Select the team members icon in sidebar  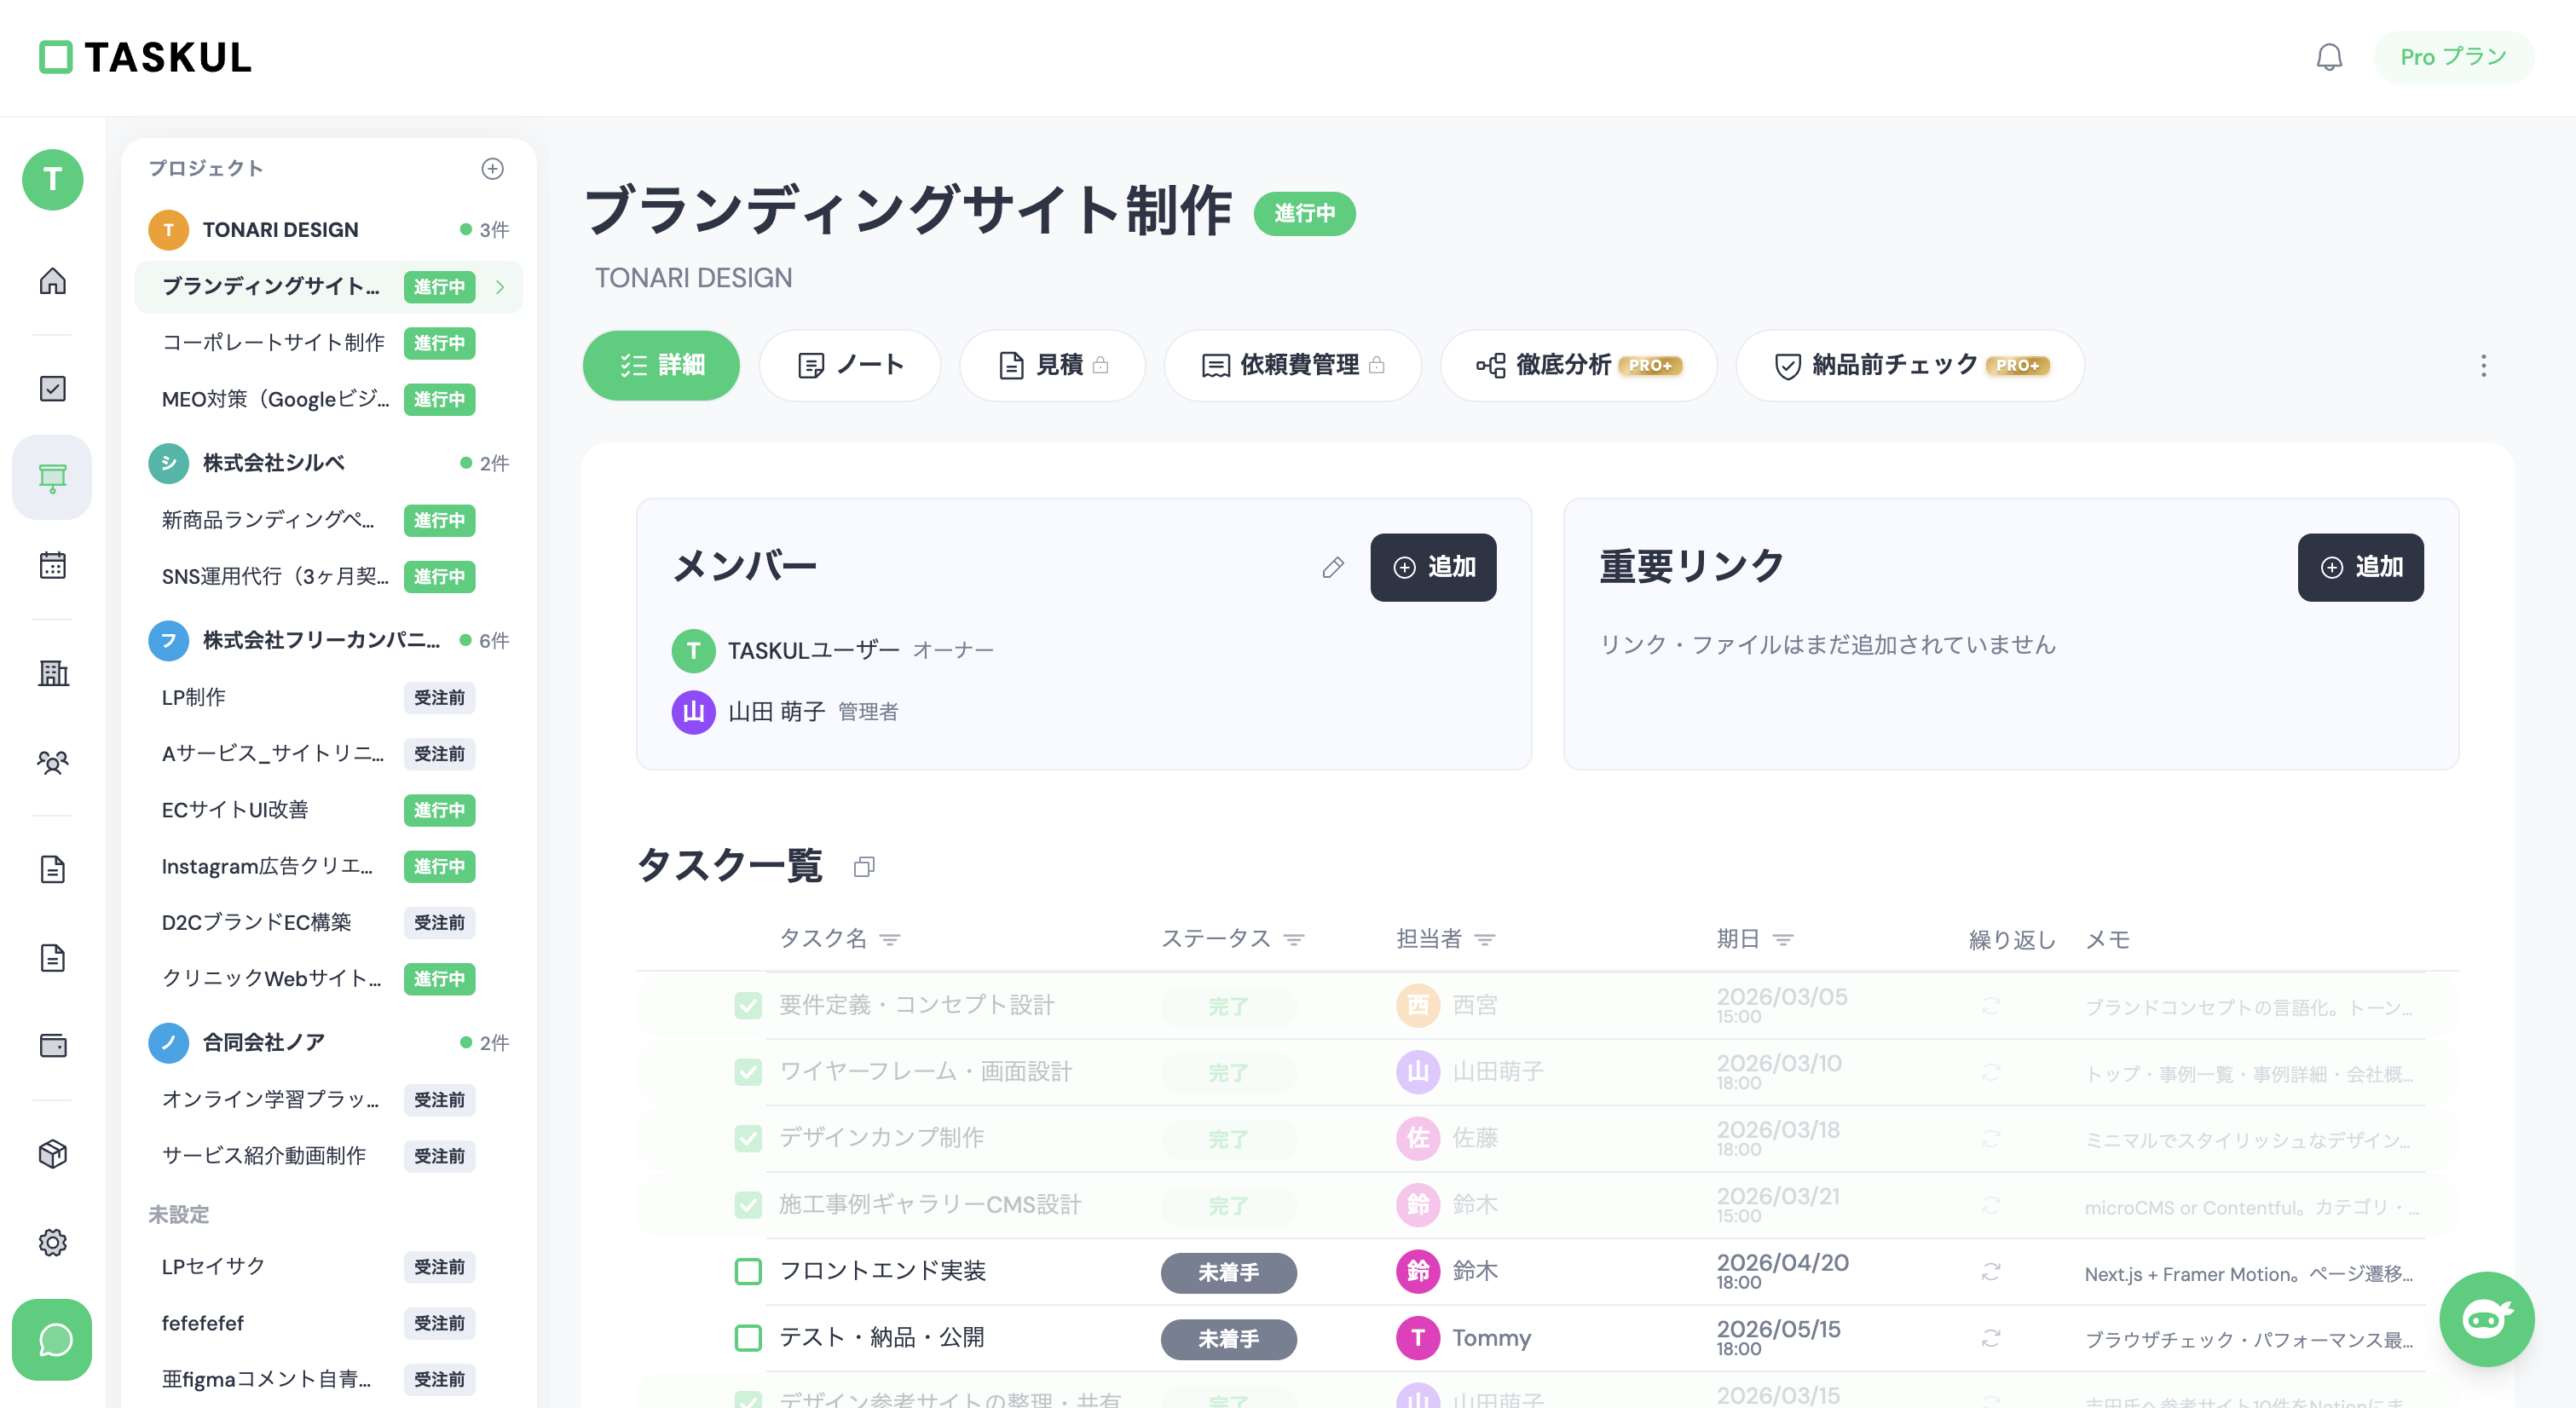[x=52, y=763]
